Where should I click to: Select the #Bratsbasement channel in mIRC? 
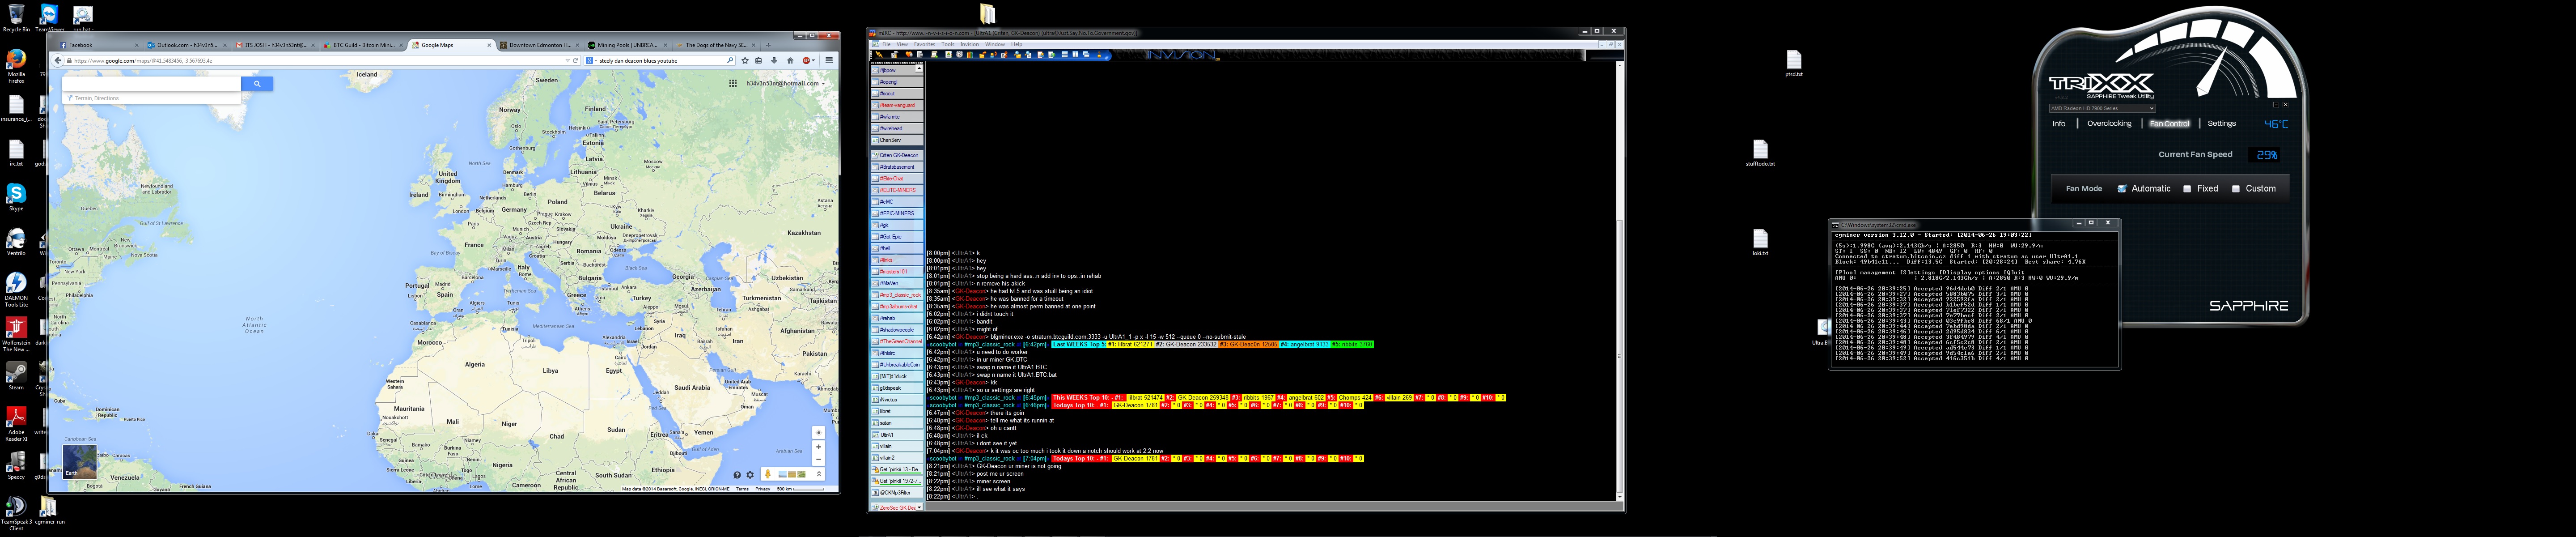(x=897, y=167)
